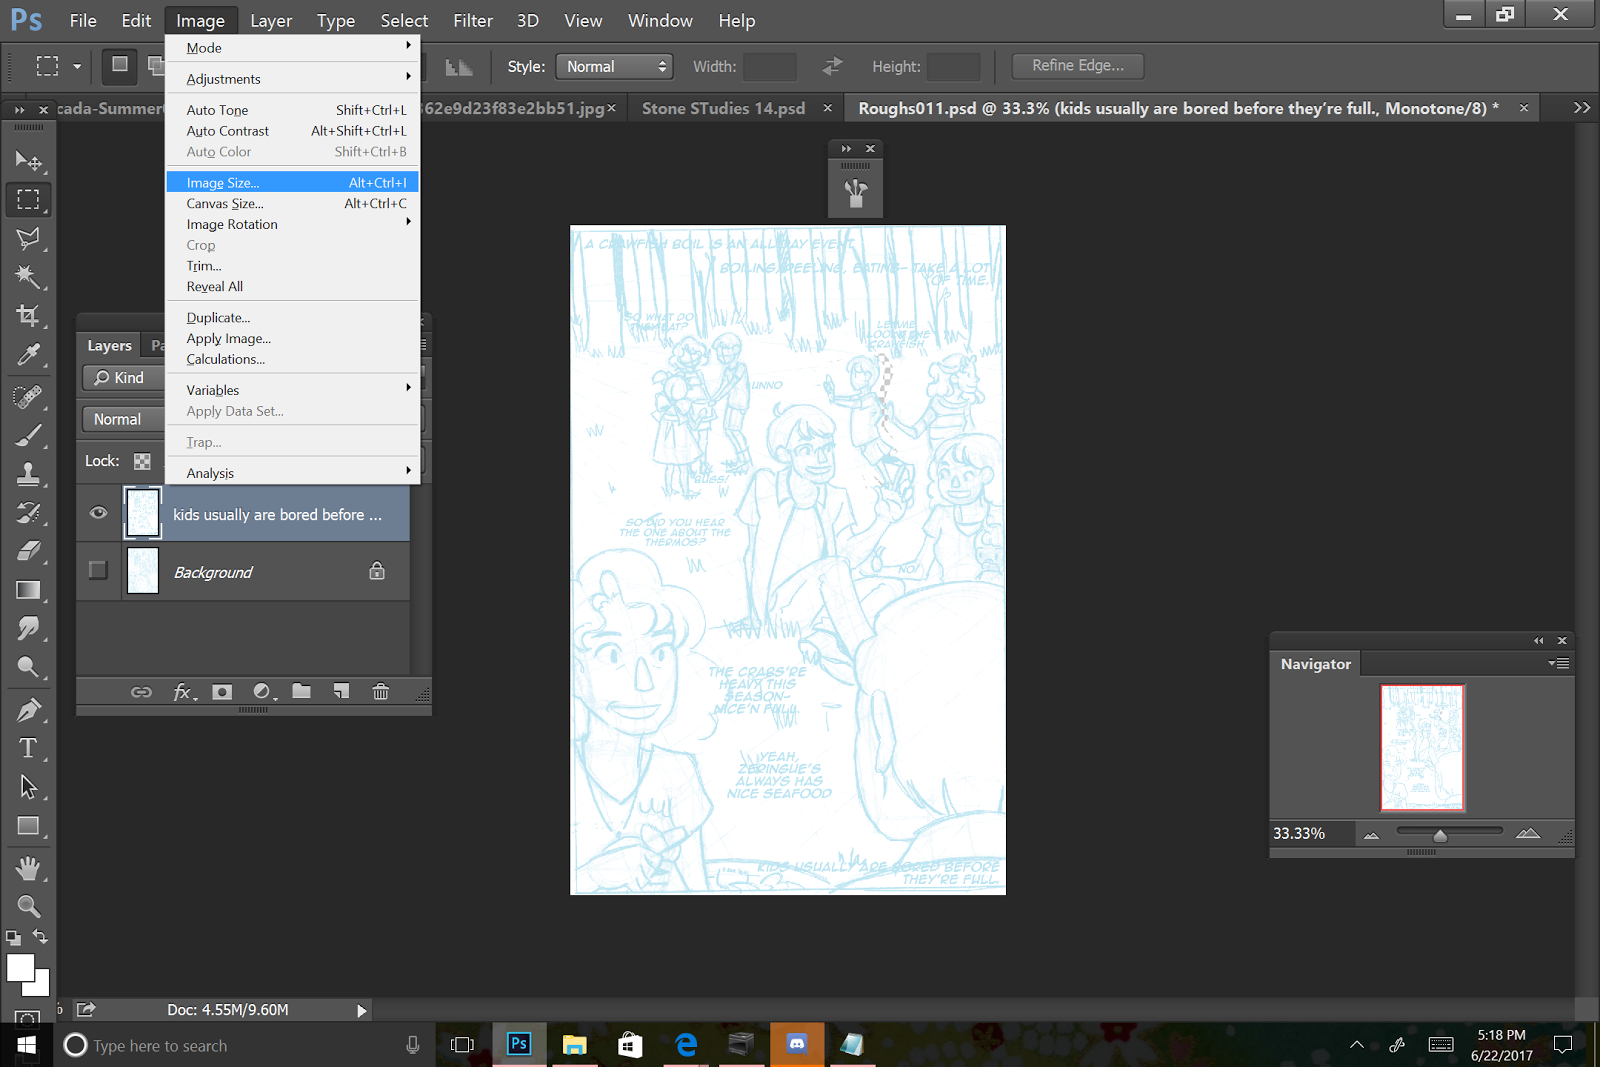
Task: Choose Image Size from the Image menu
Action: (293, 182)
